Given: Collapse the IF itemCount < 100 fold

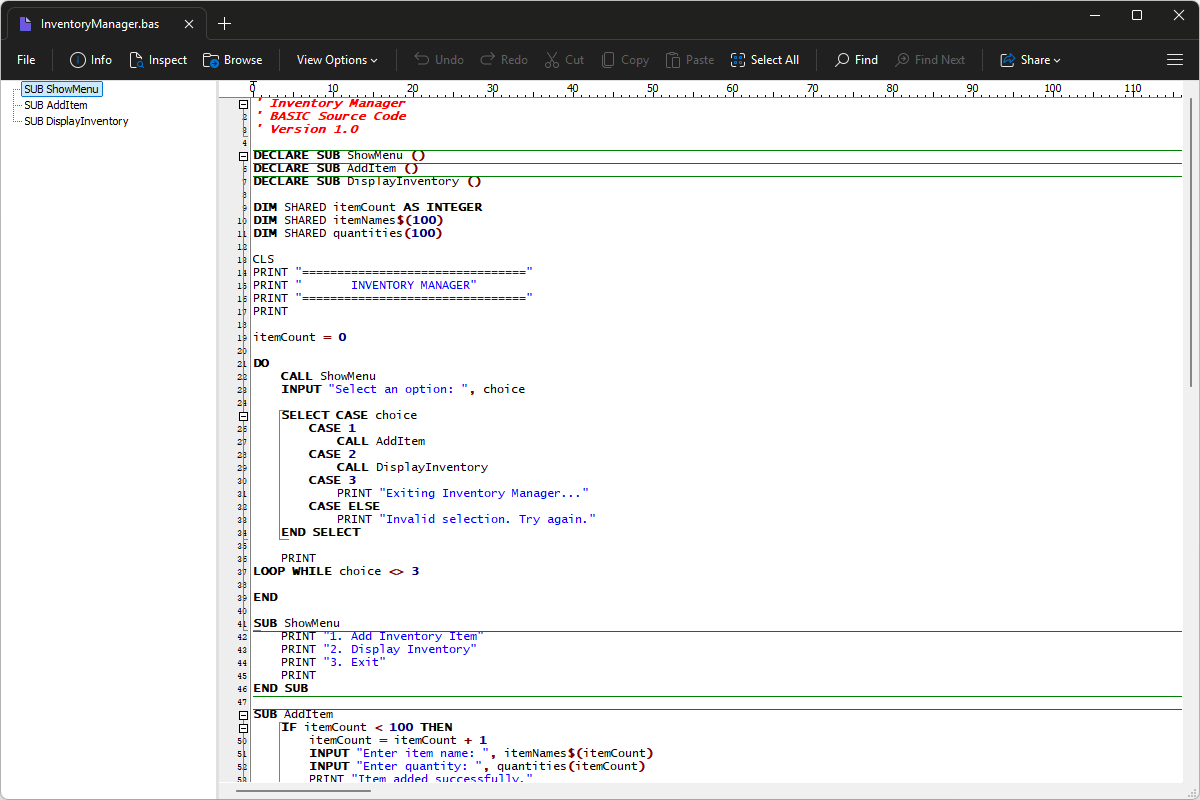Looking at the screenshot, I should point(244,727).
